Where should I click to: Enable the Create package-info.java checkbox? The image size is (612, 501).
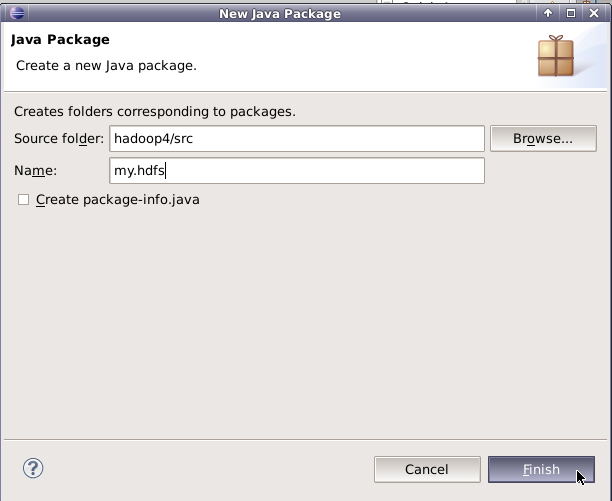pyautogui.click(x=23, y=200)
